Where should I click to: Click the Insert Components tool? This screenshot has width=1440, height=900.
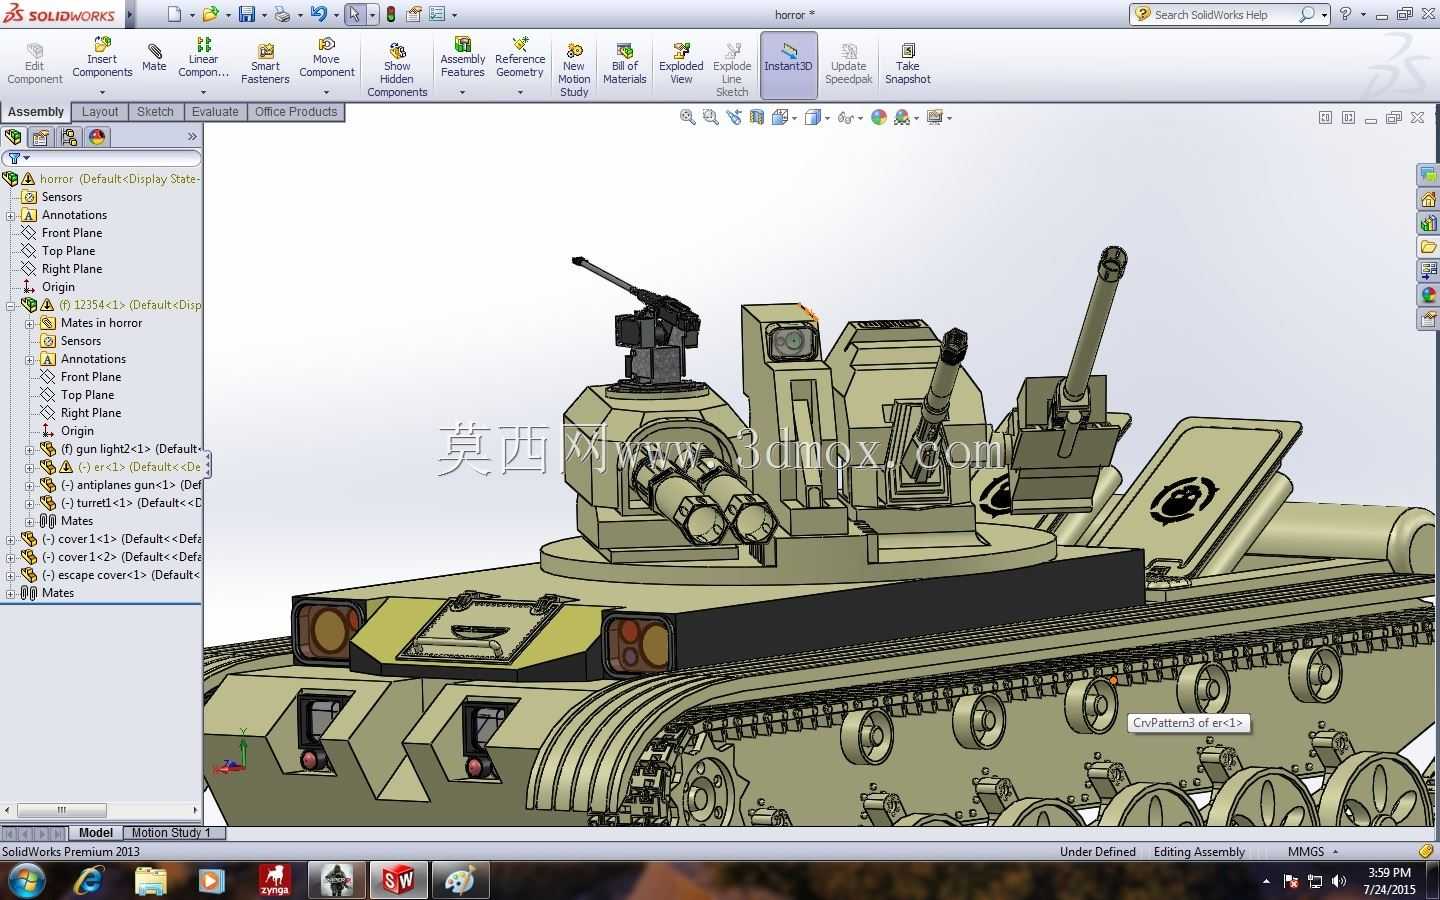(102, 58)
